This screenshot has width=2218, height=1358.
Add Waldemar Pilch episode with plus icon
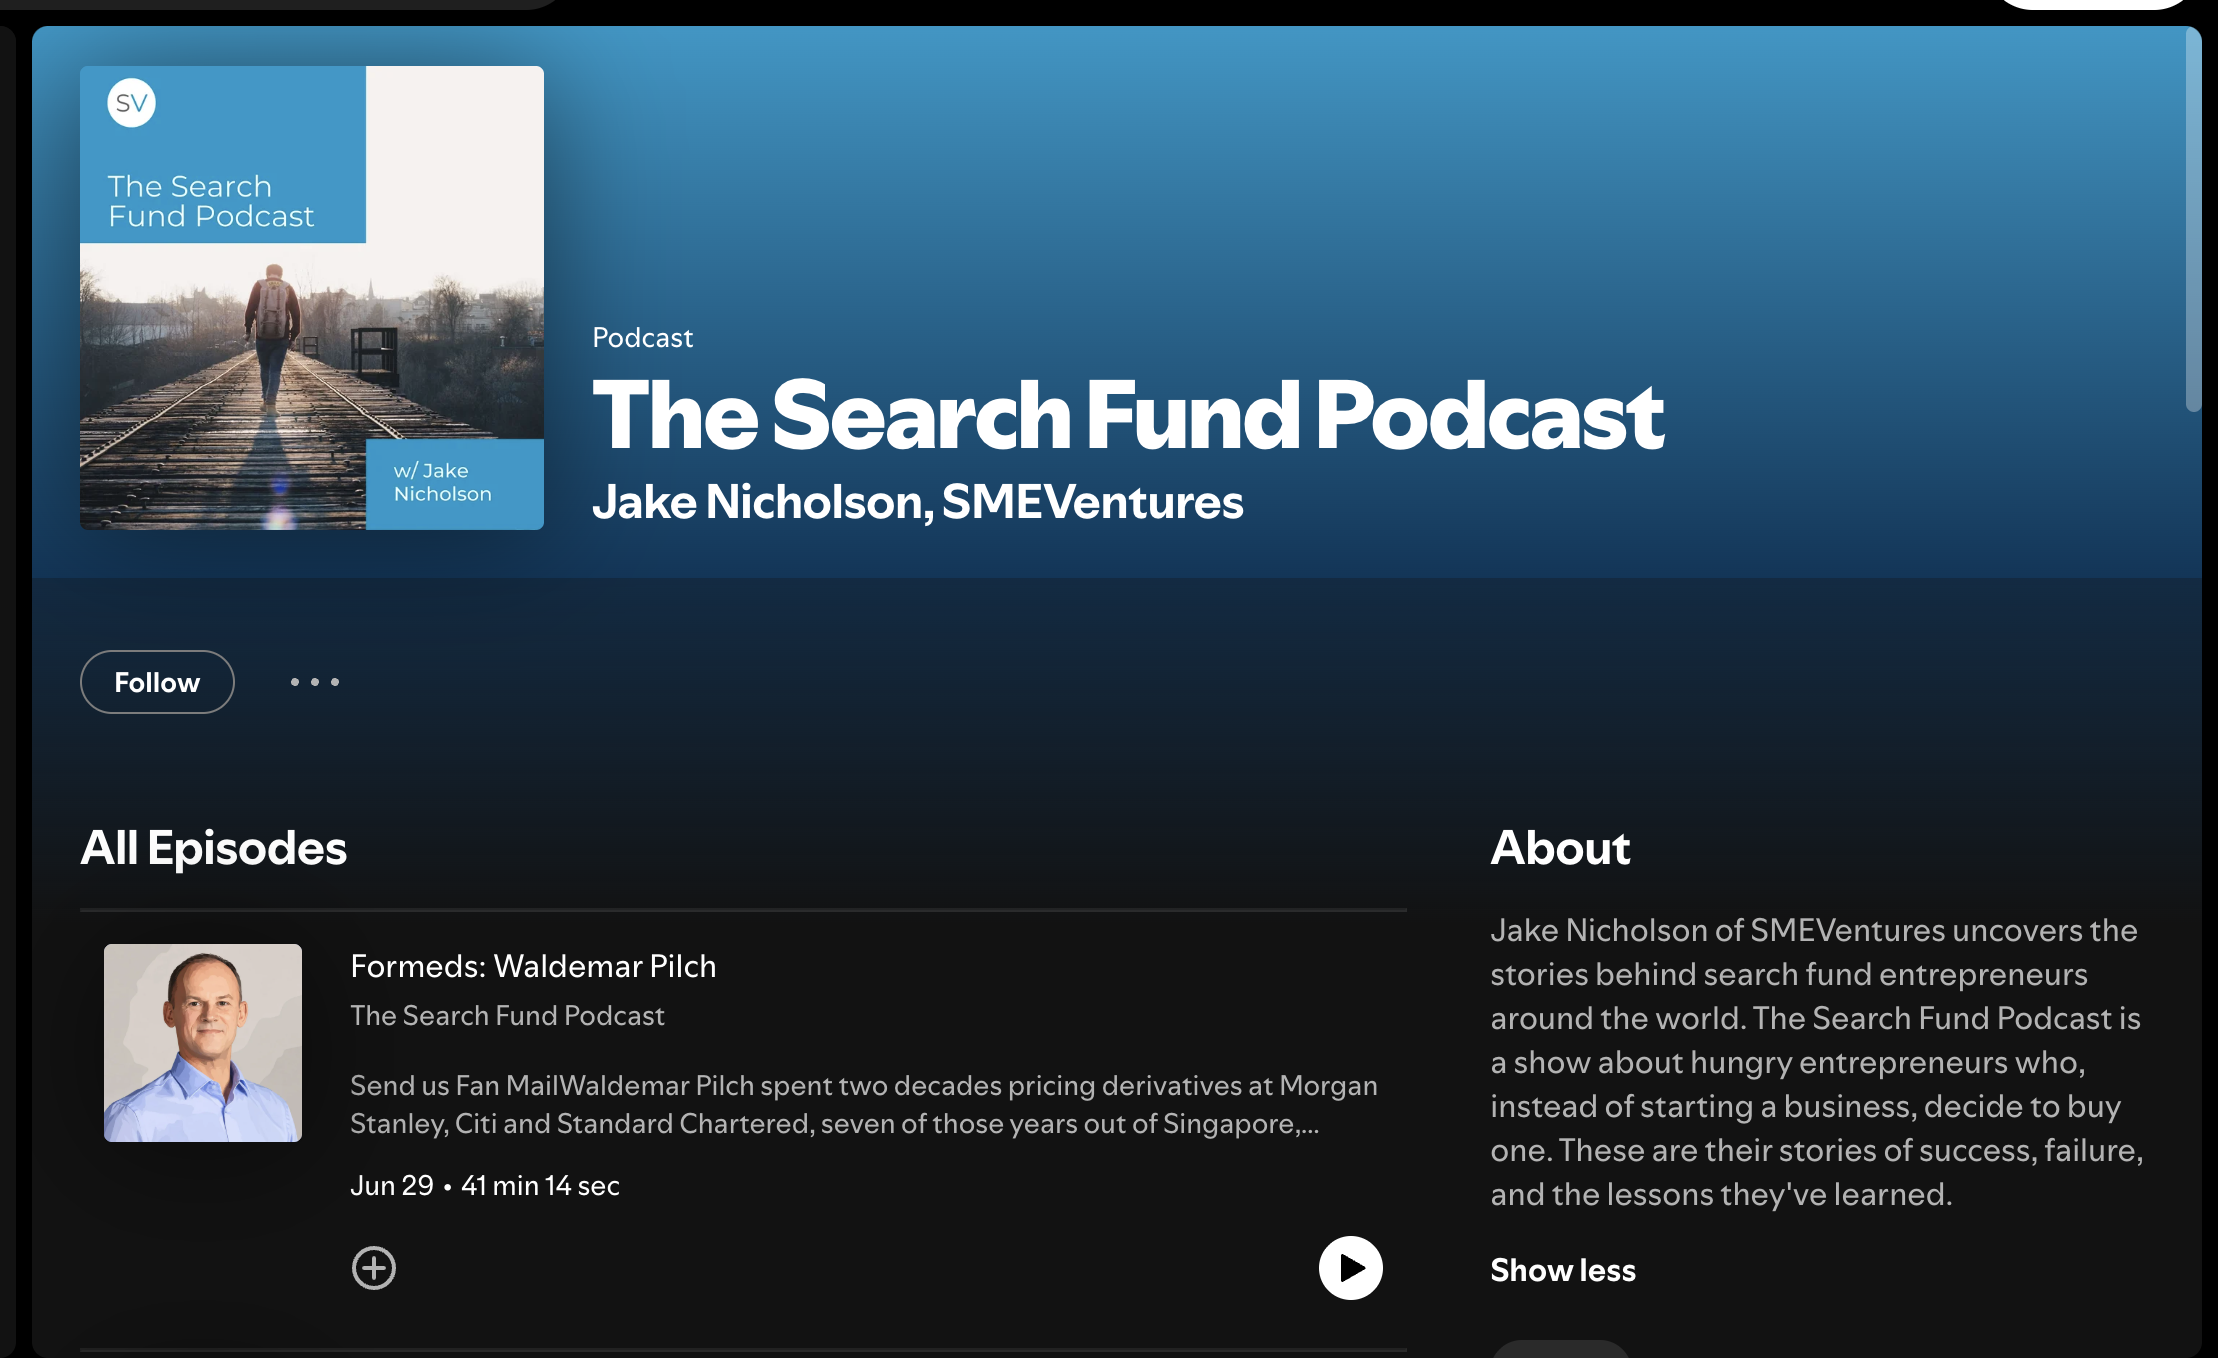point(374,1268)
